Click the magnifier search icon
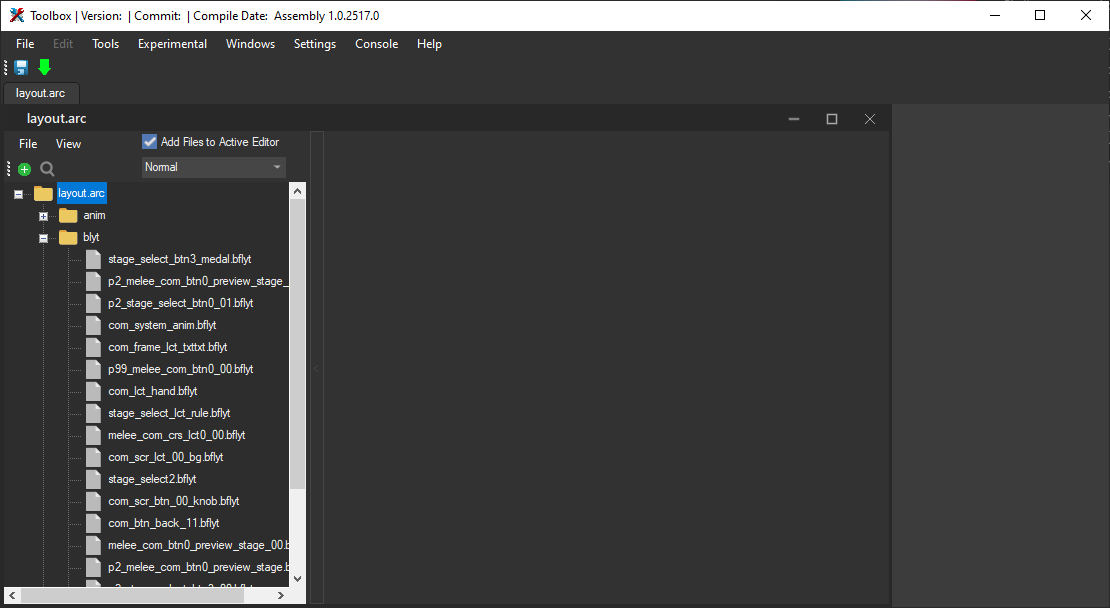 tap(47, 169)
